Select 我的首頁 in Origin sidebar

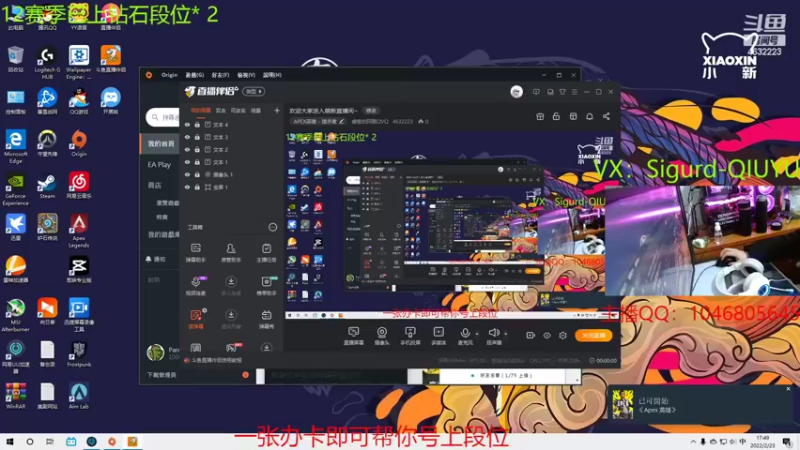click(x=160, y=144)
